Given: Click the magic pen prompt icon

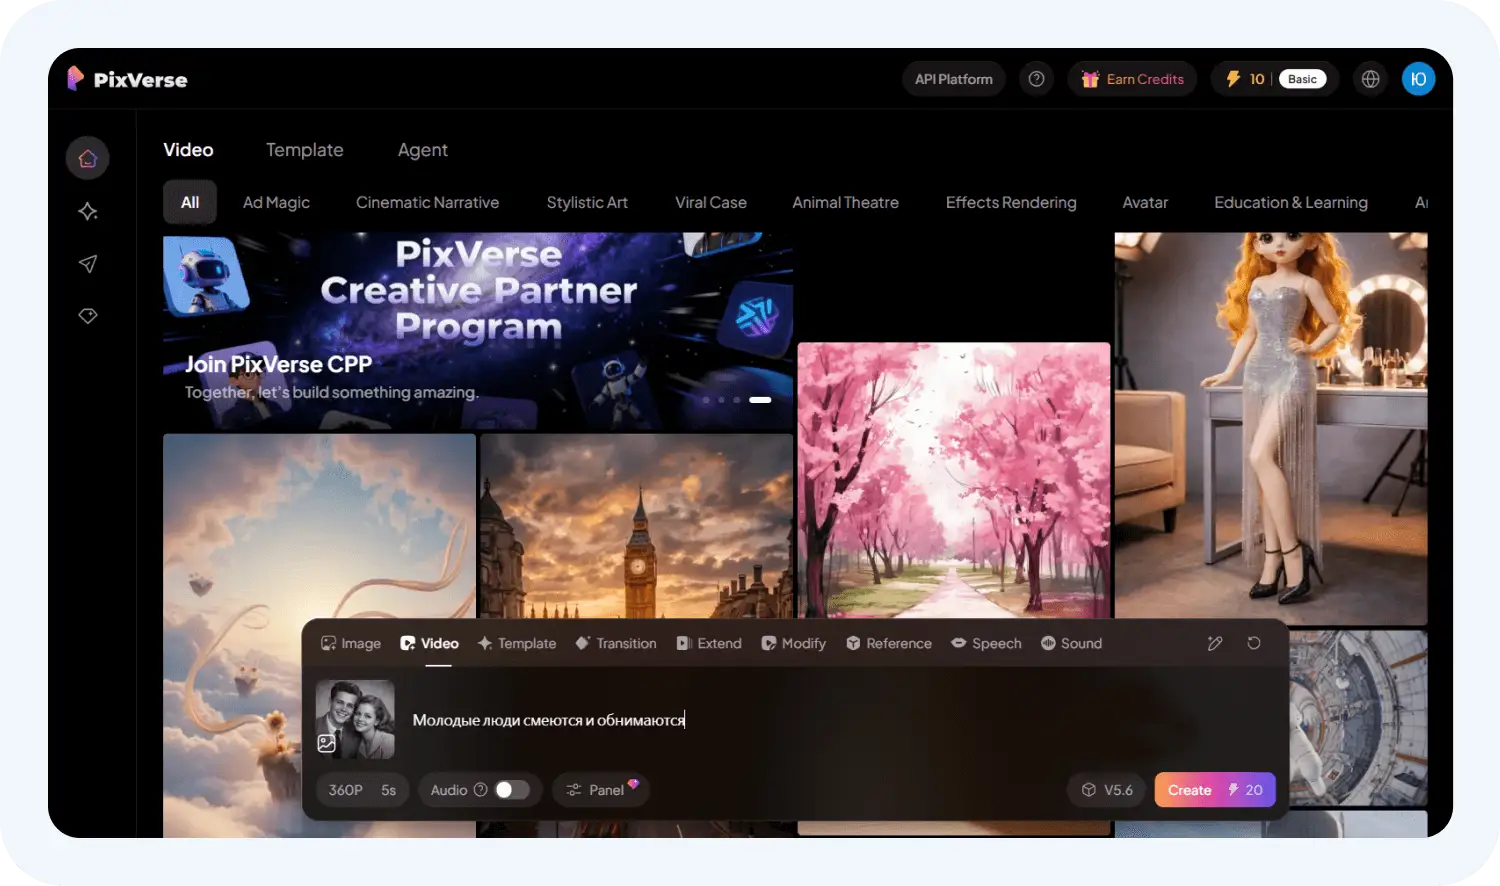Looking at the screenshot, I should coord(1215,643).
